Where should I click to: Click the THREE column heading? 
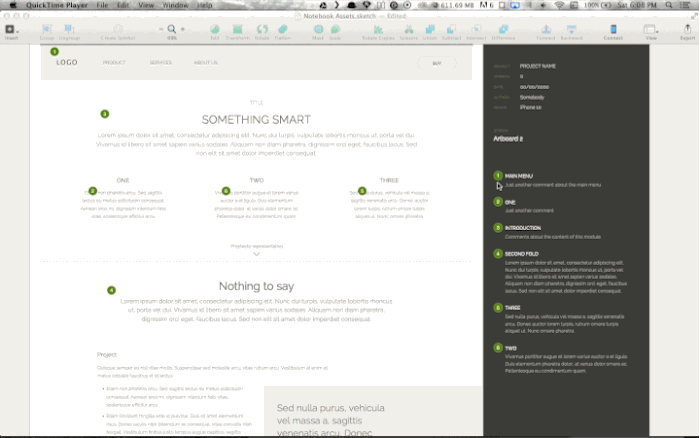(389, 180)
